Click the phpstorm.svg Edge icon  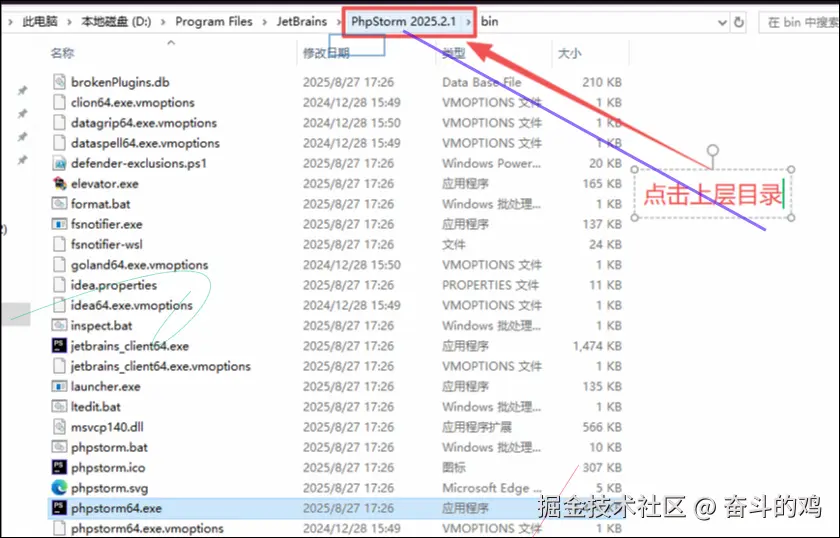click(59, 488)
